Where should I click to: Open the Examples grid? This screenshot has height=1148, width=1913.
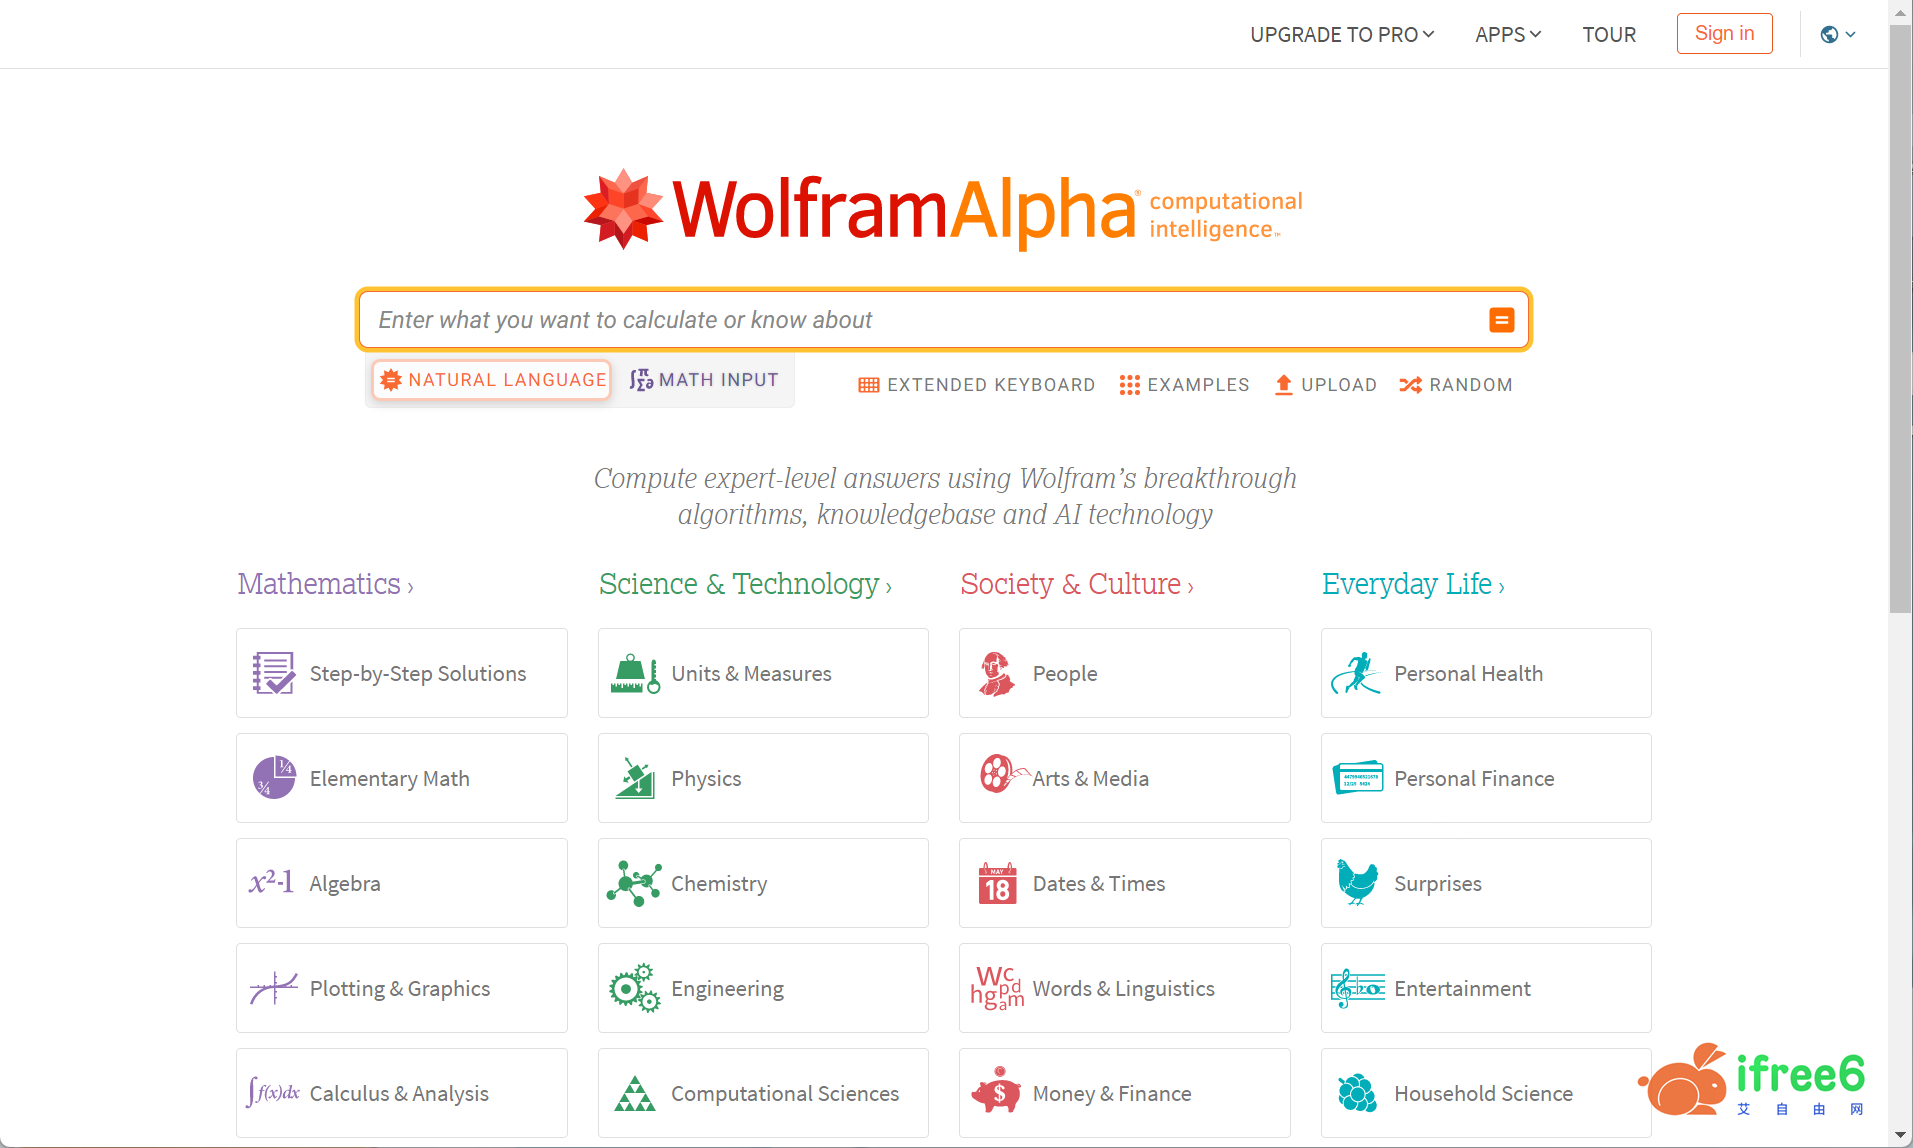1184,385
